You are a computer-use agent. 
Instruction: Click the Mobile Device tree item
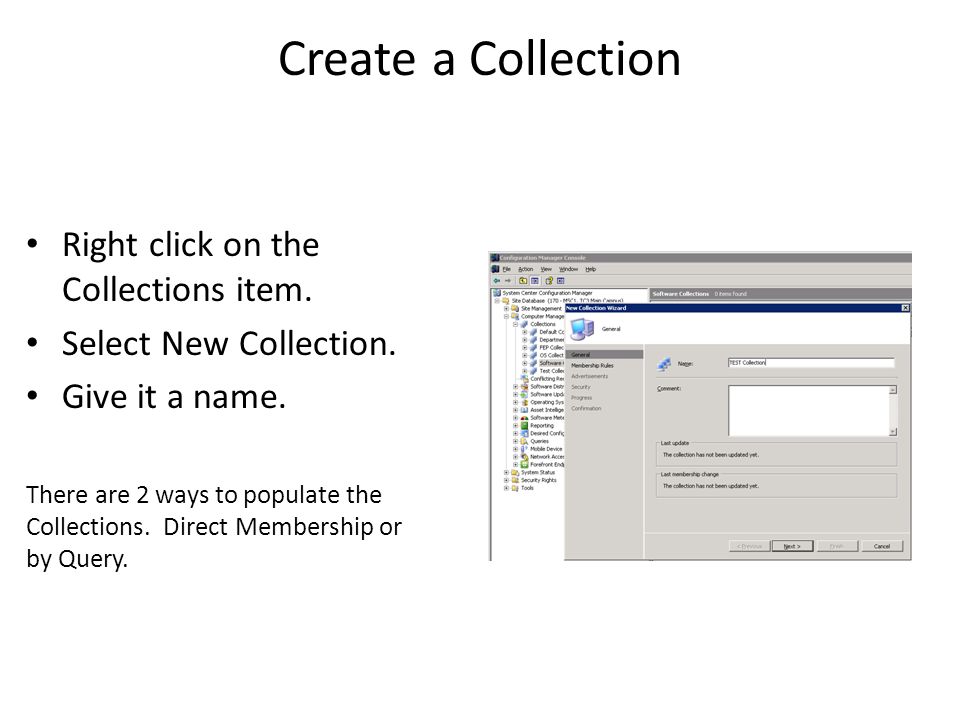tap(546, 449)
